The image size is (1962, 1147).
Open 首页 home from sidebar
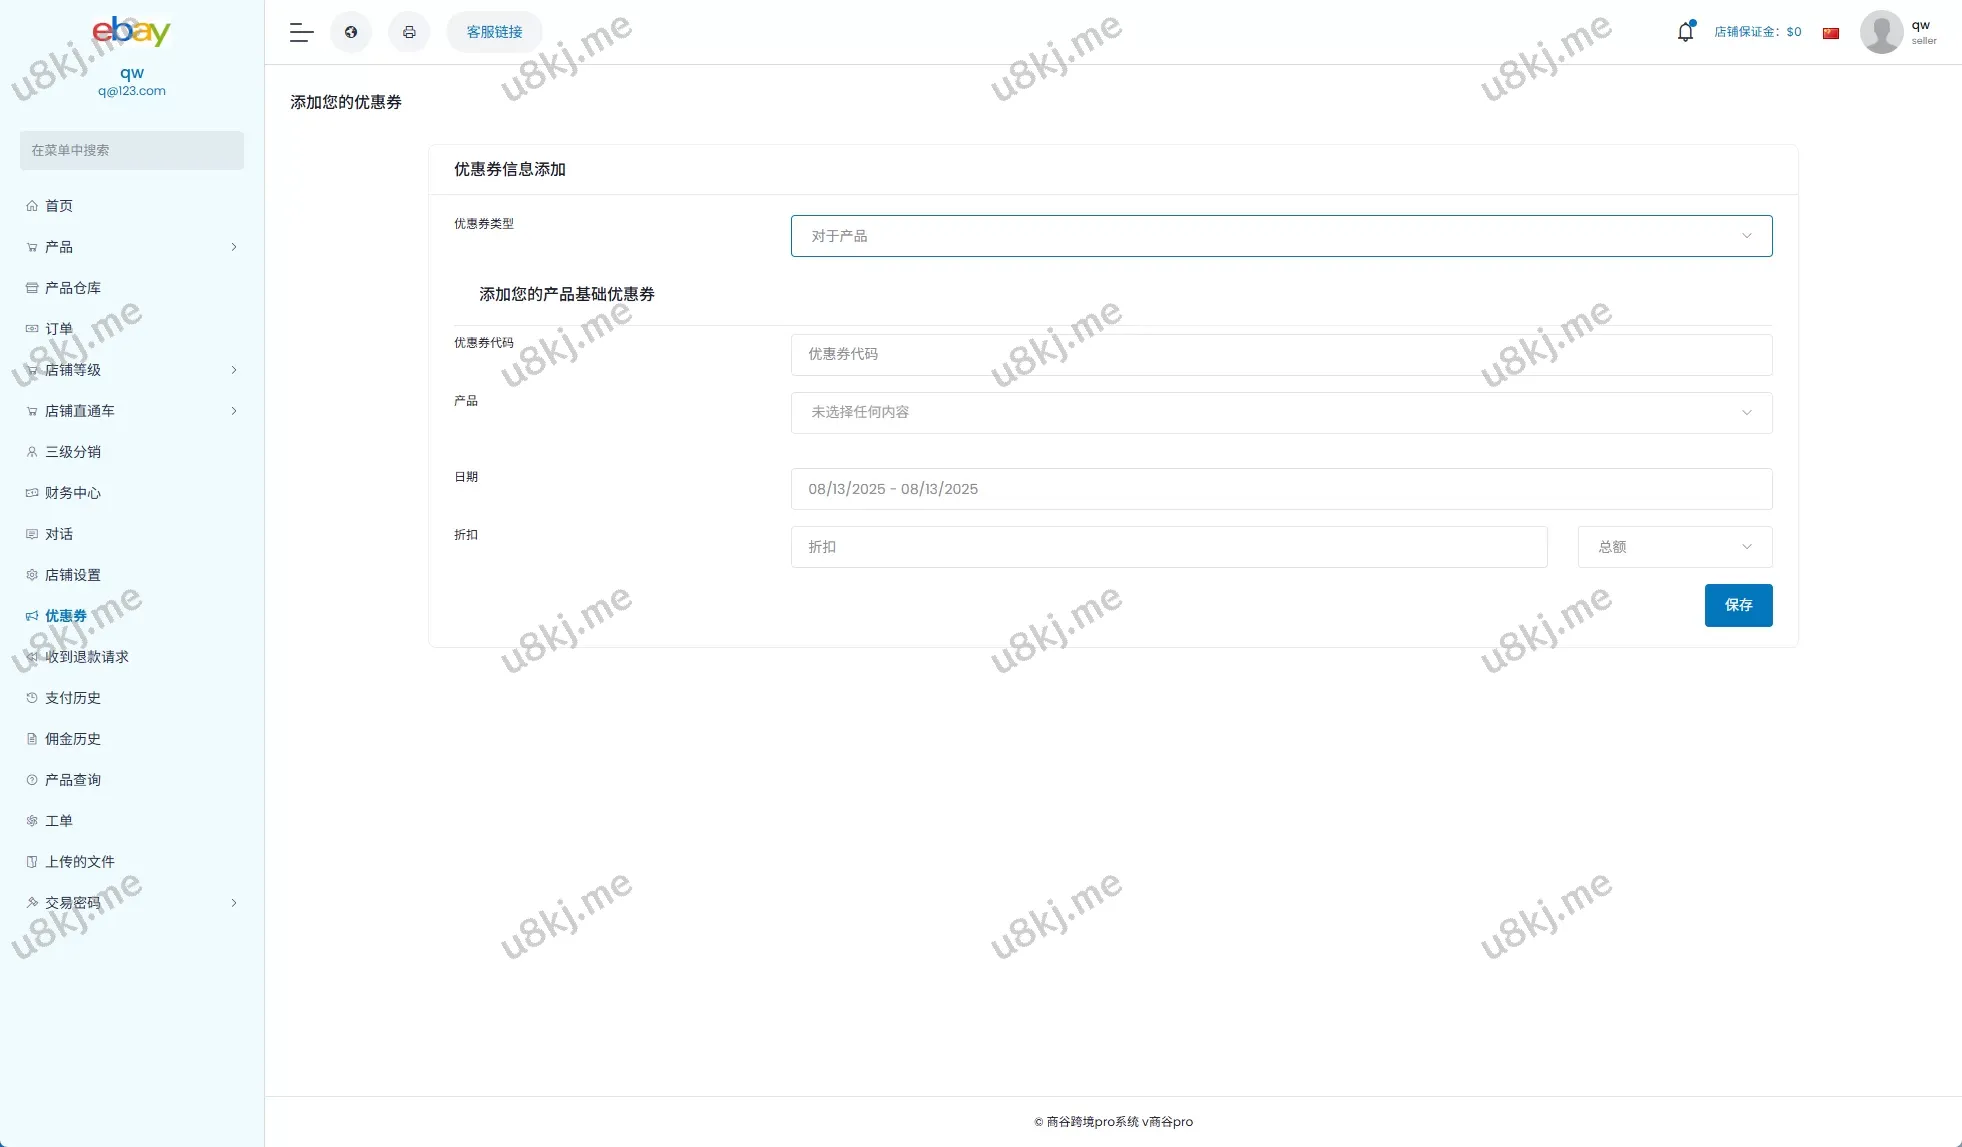point(59,206)
